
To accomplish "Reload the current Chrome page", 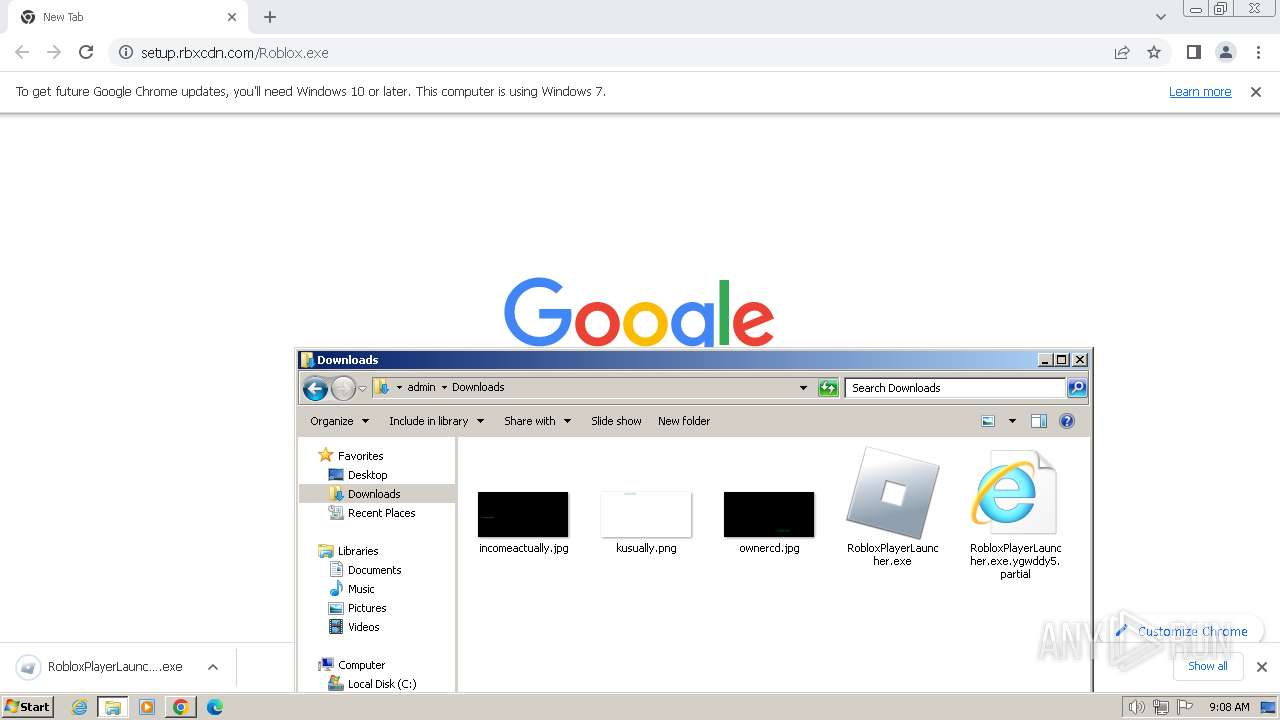I will tap(86, 52).
